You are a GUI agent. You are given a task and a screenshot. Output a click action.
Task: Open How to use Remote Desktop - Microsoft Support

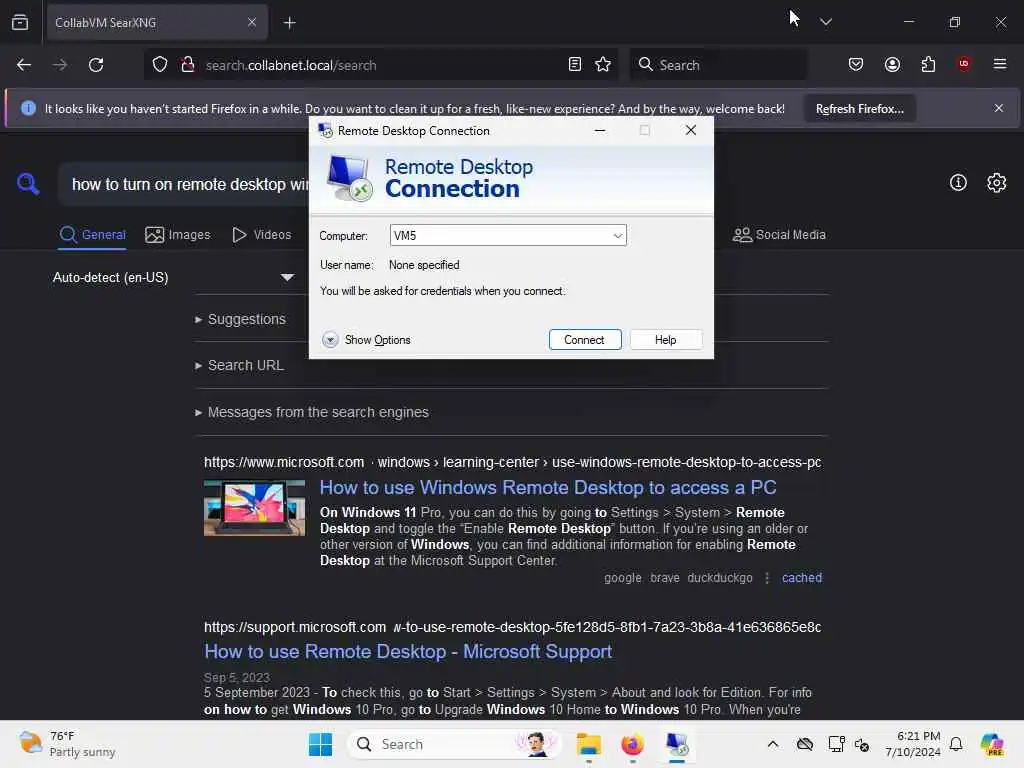(x=408, y=652)
